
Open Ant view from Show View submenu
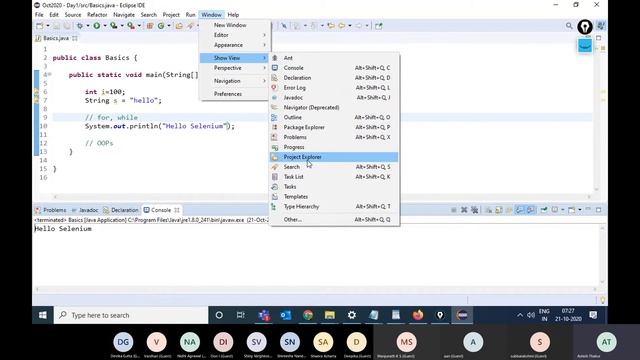pos(334,58)
